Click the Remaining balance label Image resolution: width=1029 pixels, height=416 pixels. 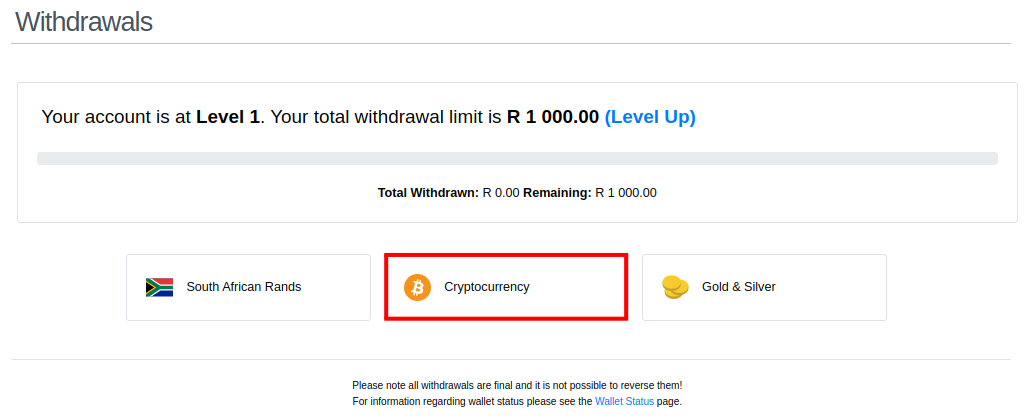pos(557,193)
